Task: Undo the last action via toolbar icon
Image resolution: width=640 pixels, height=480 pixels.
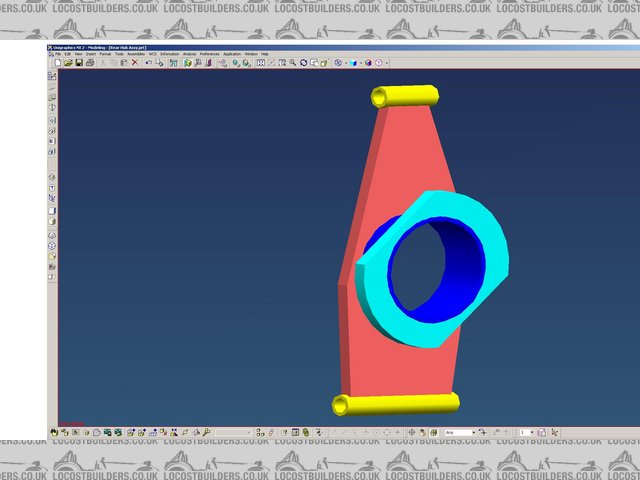Action: pyautogui.click(x=148, y=62)
